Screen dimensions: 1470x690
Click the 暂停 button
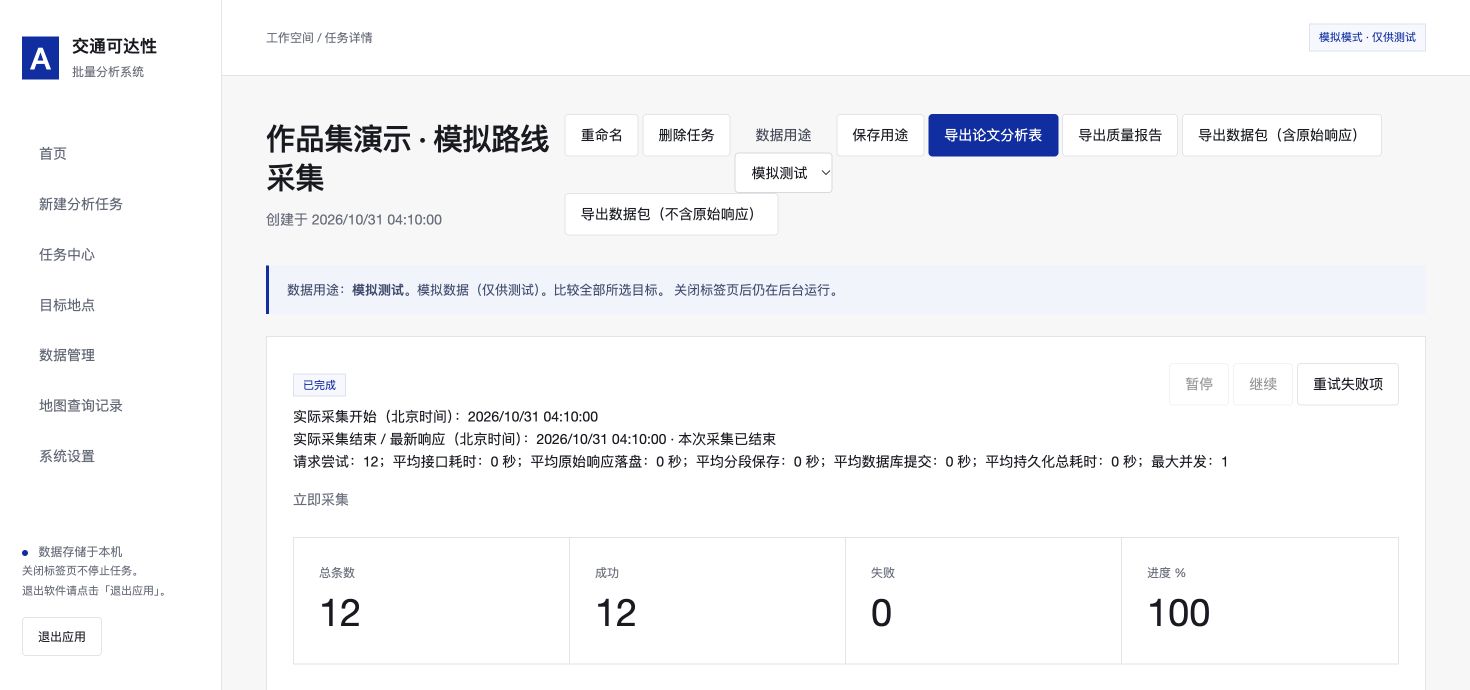pyautogui.click(x=1199, y=384)
